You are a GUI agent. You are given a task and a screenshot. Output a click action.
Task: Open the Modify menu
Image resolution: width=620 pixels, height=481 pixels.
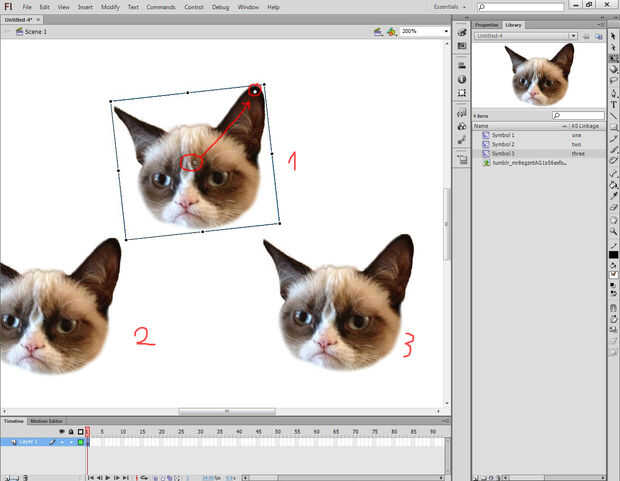click(x=110, y=7)
